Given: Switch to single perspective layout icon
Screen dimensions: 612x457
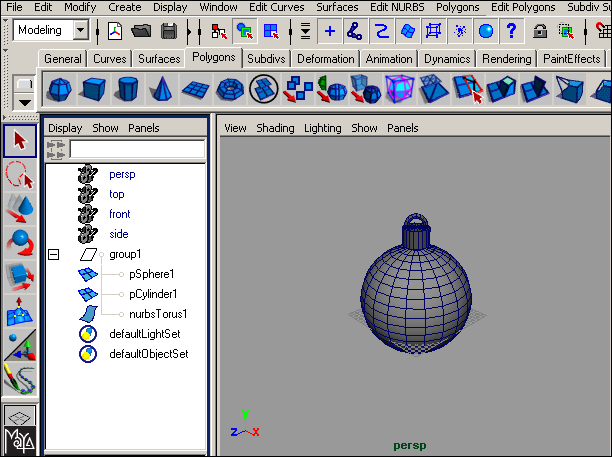Looking at the screenshot, I should (x=20, y=417).
